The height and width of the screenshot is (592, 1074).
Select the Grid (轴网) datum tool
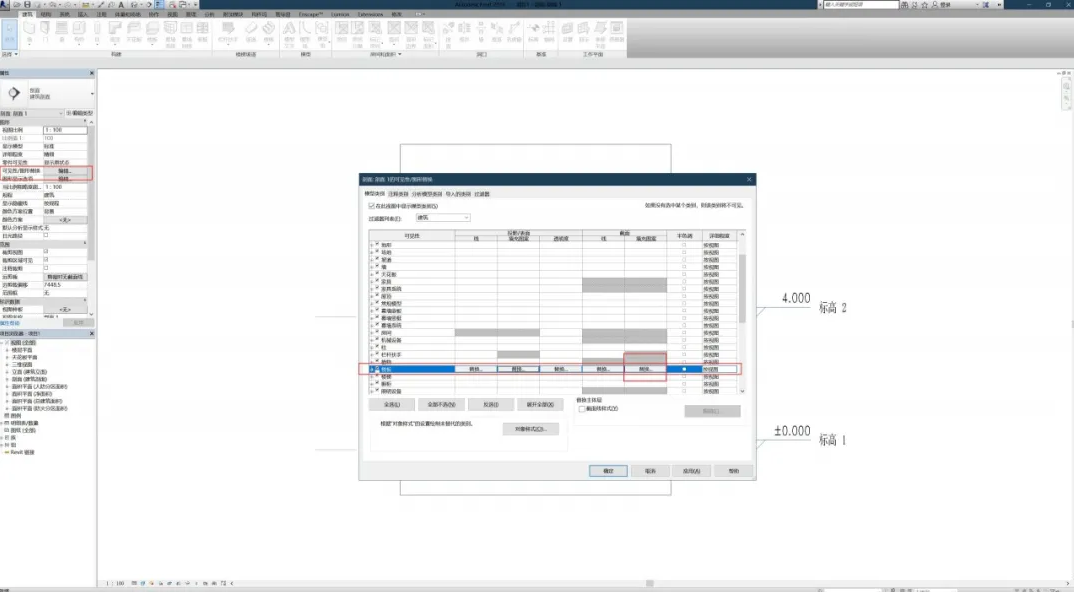click(x=549, y=32)
